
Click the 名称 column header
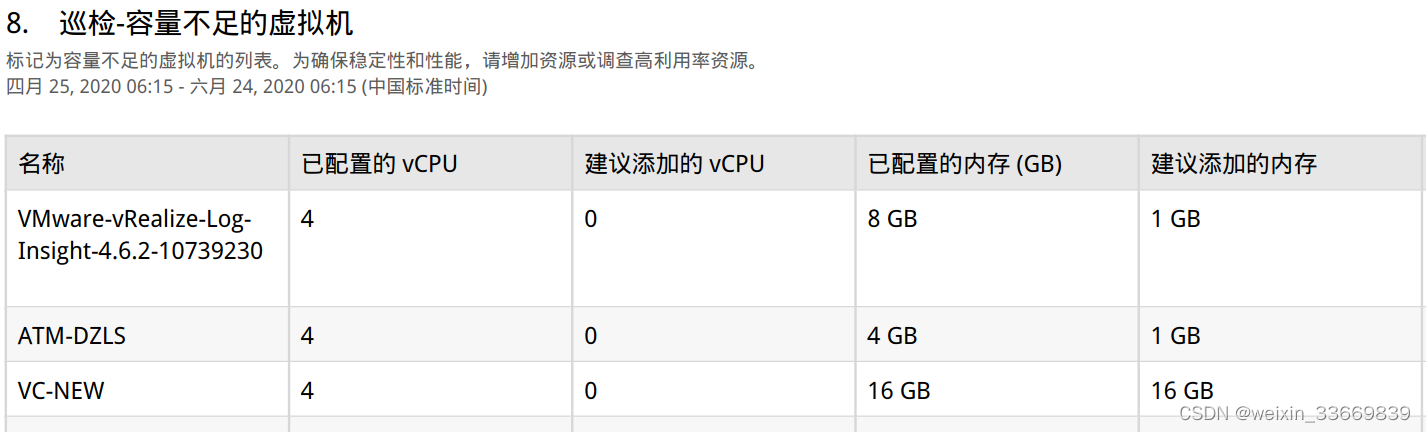click(42, 164)
